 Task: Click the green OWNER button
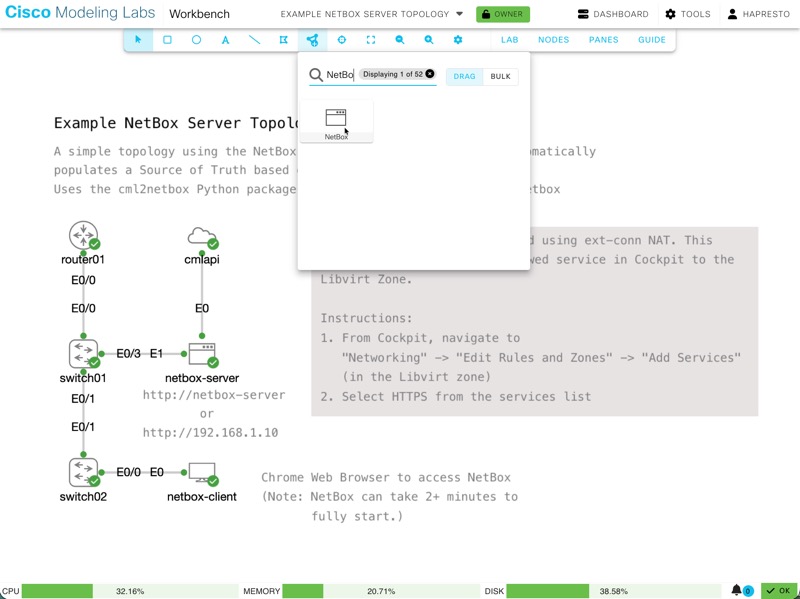[504, 14]
